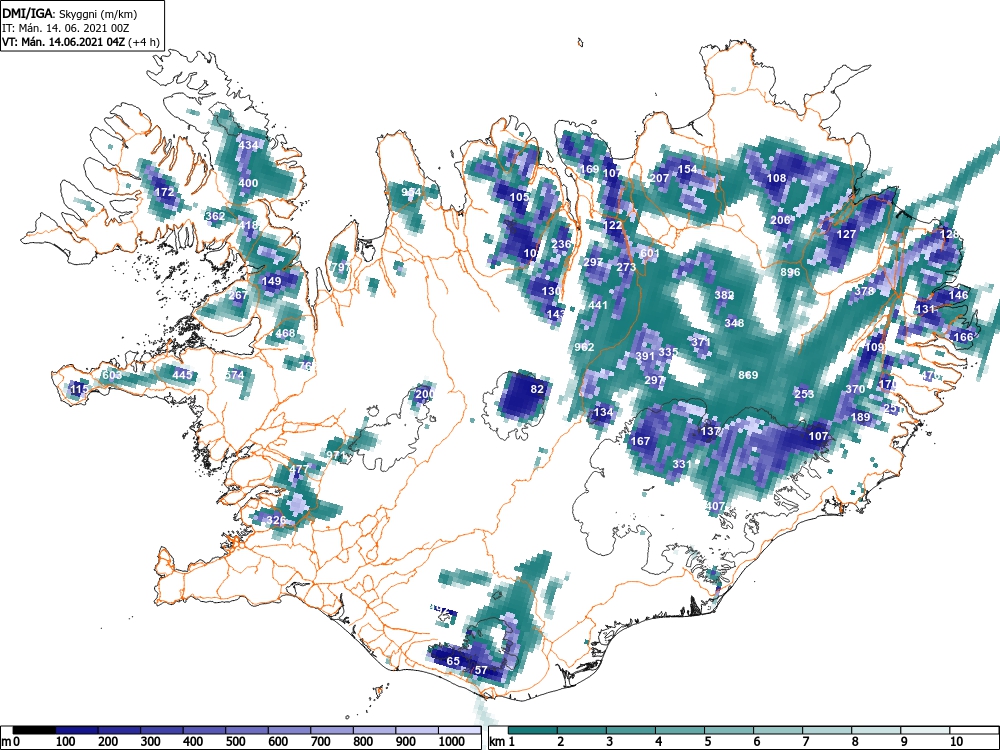Viewport: 1000px width, 750px height.
Task: Click the visibility value 149 on the map
Action: 272,281
